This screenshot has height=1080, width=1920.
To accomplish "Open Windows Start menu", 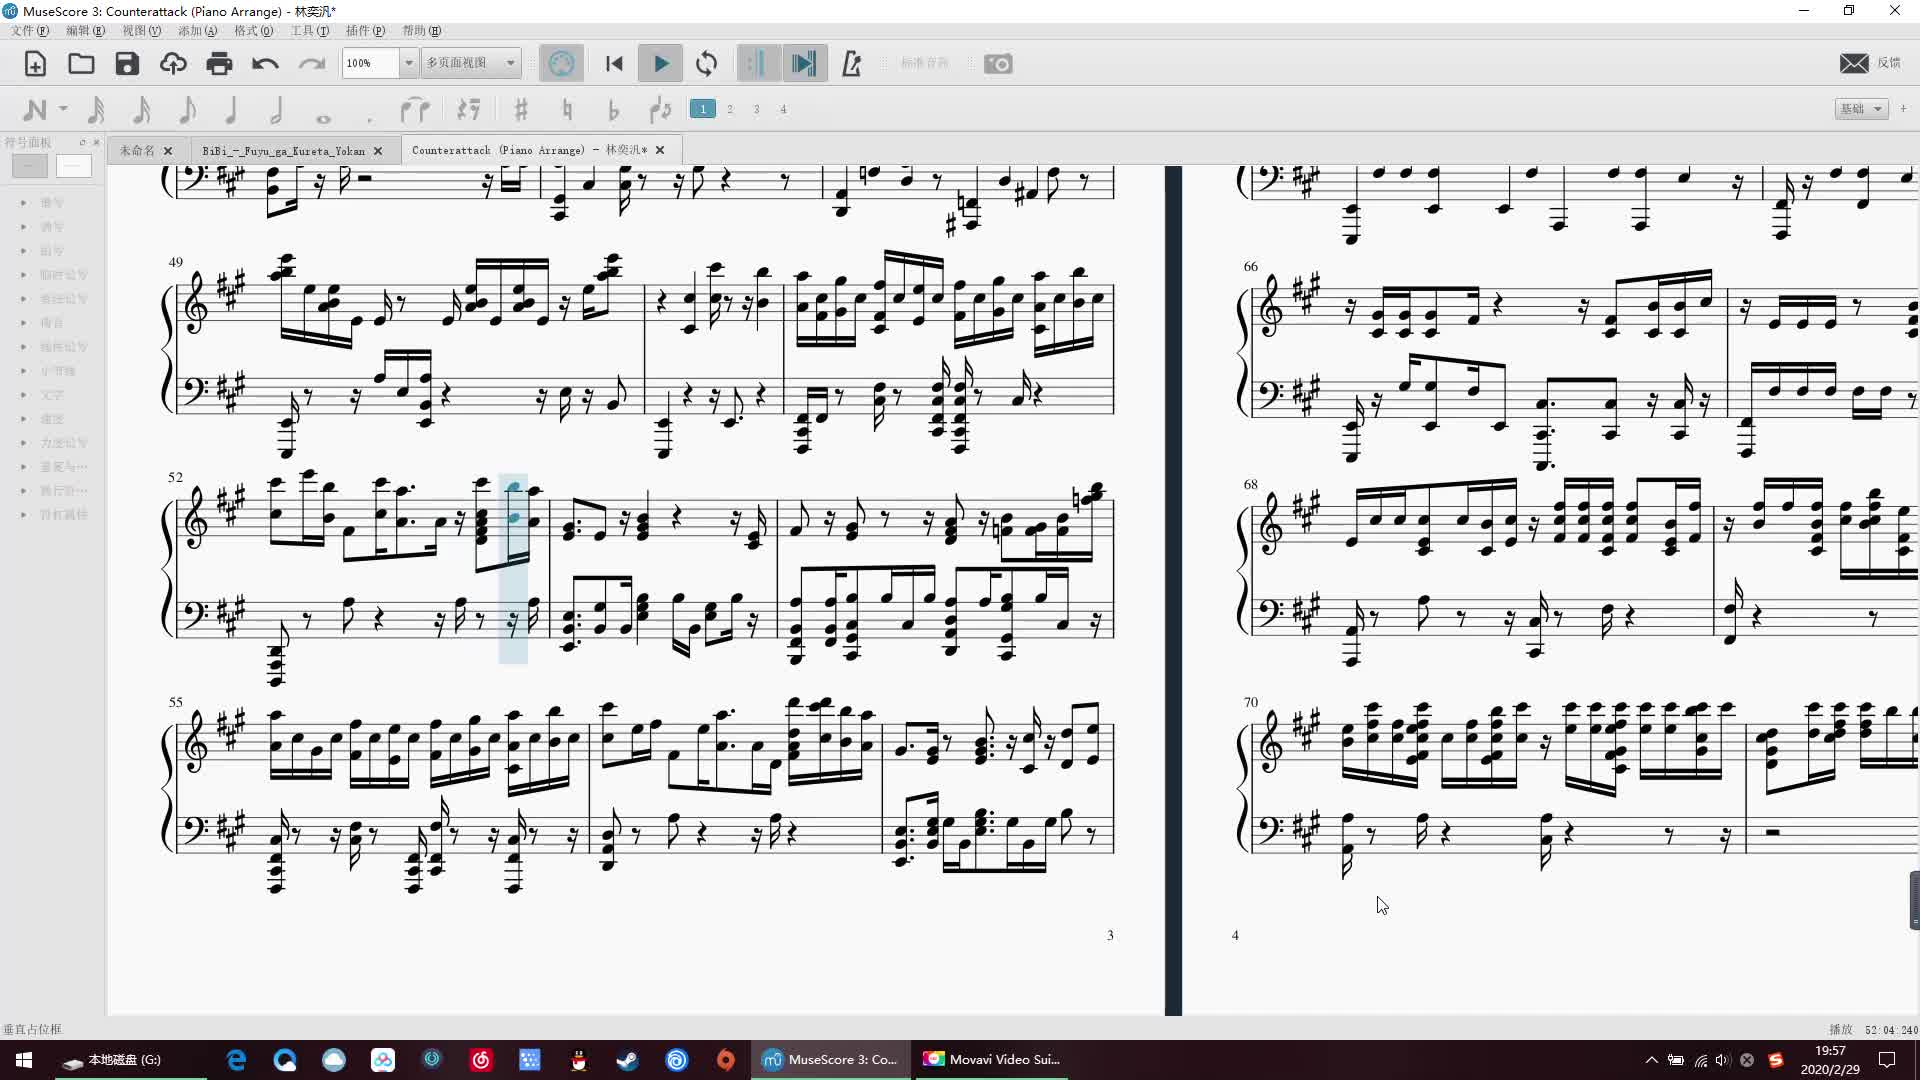I will [x=24, y=1060].
